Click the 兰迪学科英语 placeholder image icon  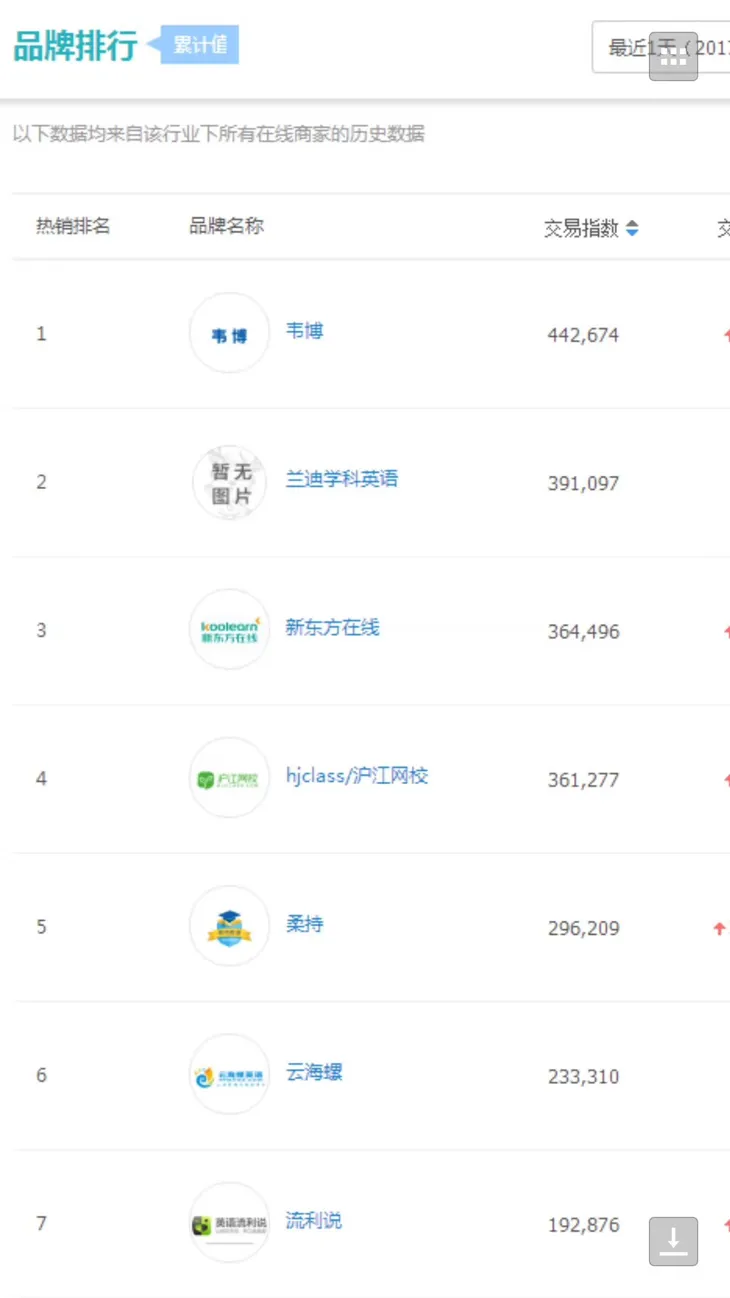coord(229,482)
